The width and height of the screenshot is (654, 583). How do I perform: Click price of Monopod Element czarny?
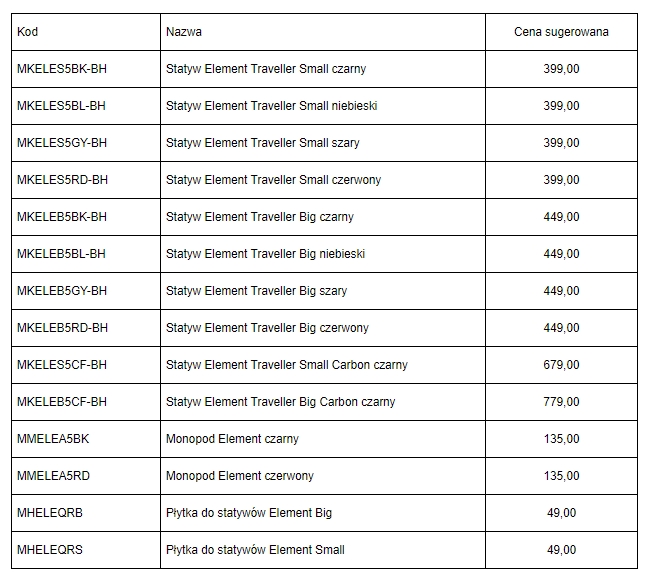[561, 439]
